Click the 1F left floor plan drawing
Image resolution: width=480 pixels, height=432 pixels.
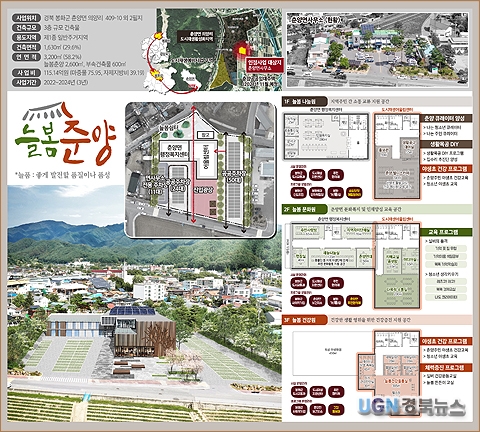[326, 136]
